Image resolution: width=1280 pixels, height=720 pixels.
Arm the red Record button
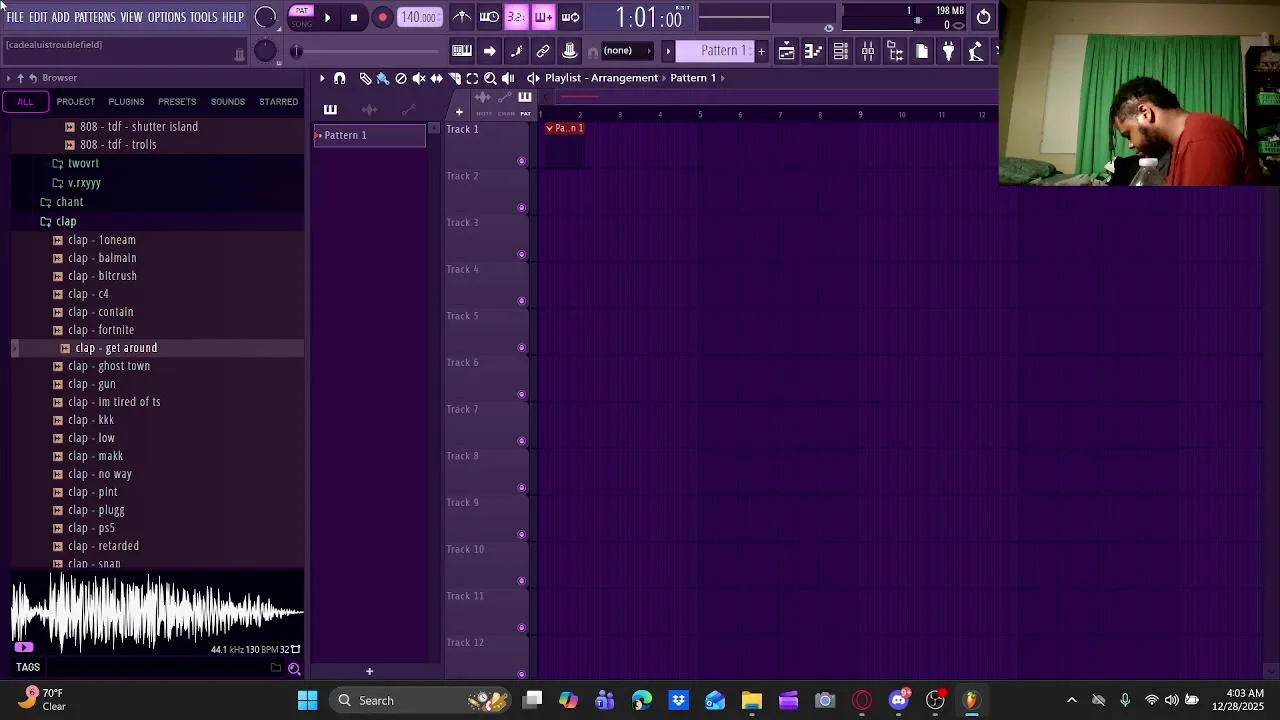[382, 17]
